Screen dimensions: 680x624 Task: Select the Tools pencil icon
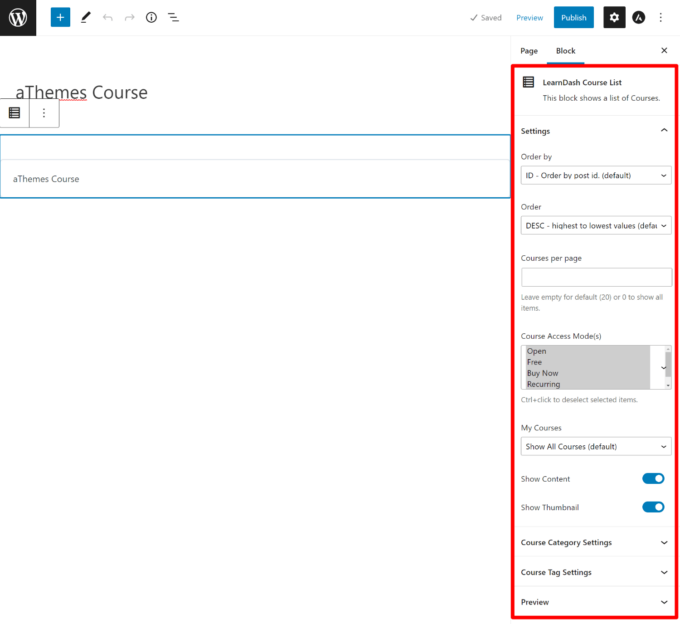(86, 17)
